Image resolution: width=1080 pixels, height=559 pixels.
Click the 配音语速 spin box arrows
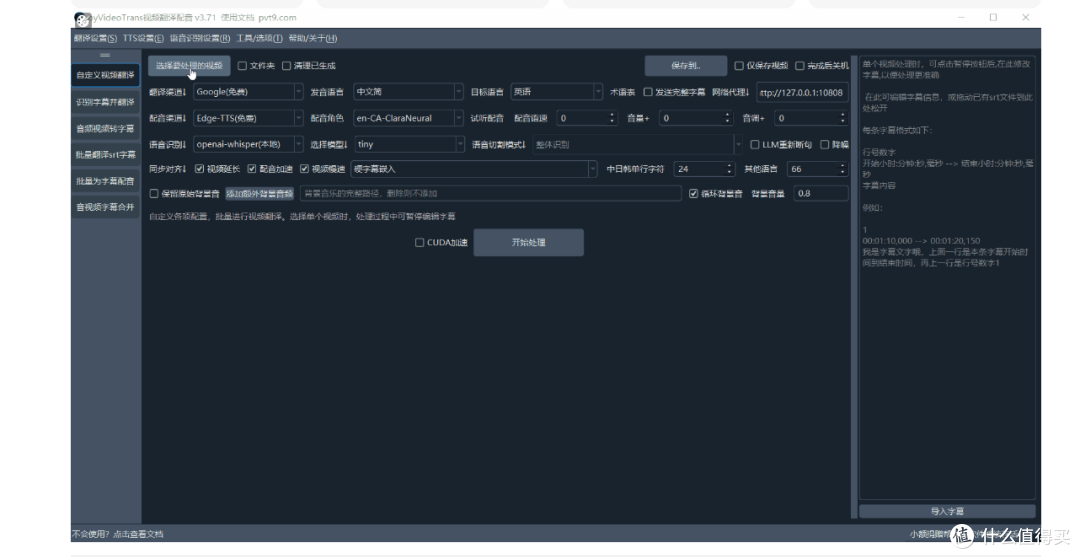pos(612,118)
